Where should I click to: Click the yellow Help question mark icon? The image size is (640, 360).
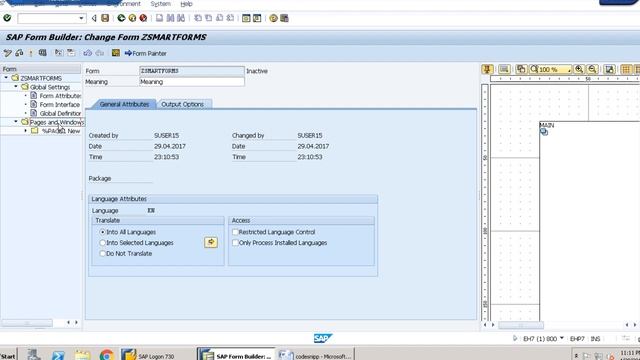[x=273, y=18]
